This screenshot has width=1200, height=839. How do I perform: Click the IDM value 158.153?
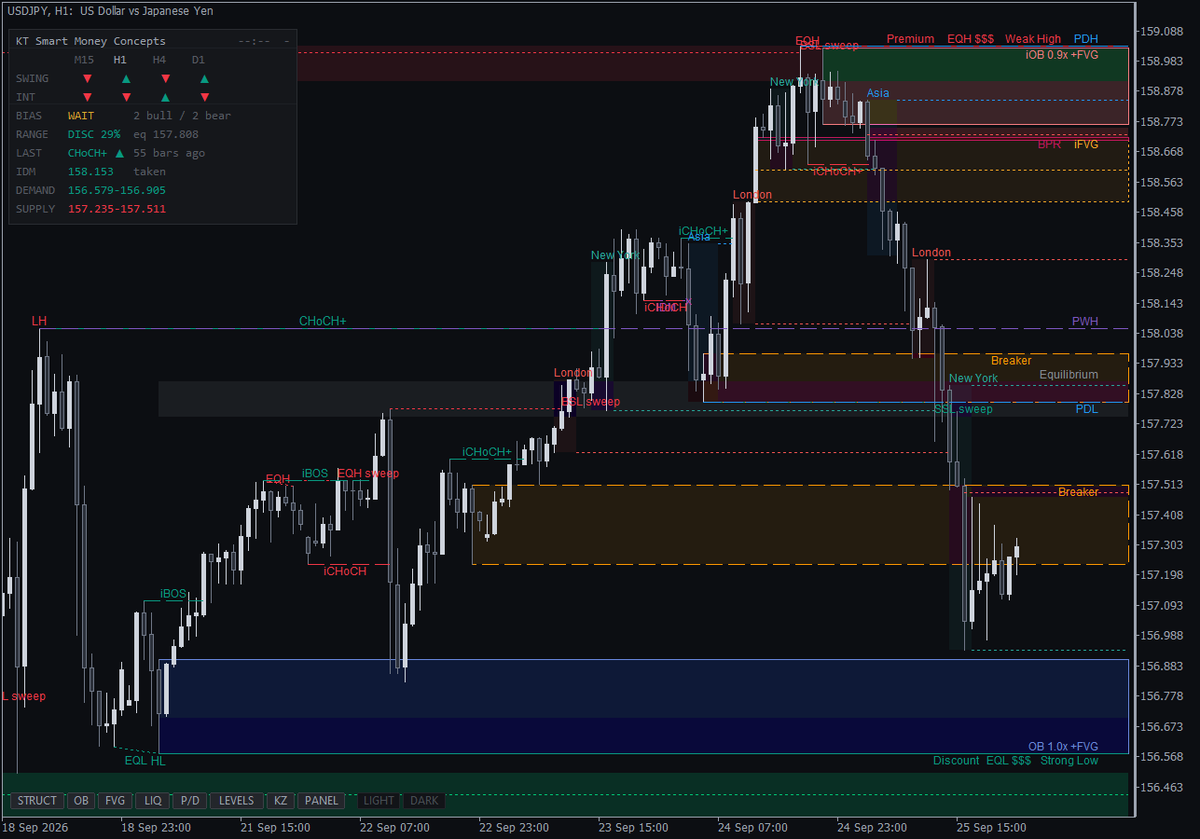tap(91, 172)
